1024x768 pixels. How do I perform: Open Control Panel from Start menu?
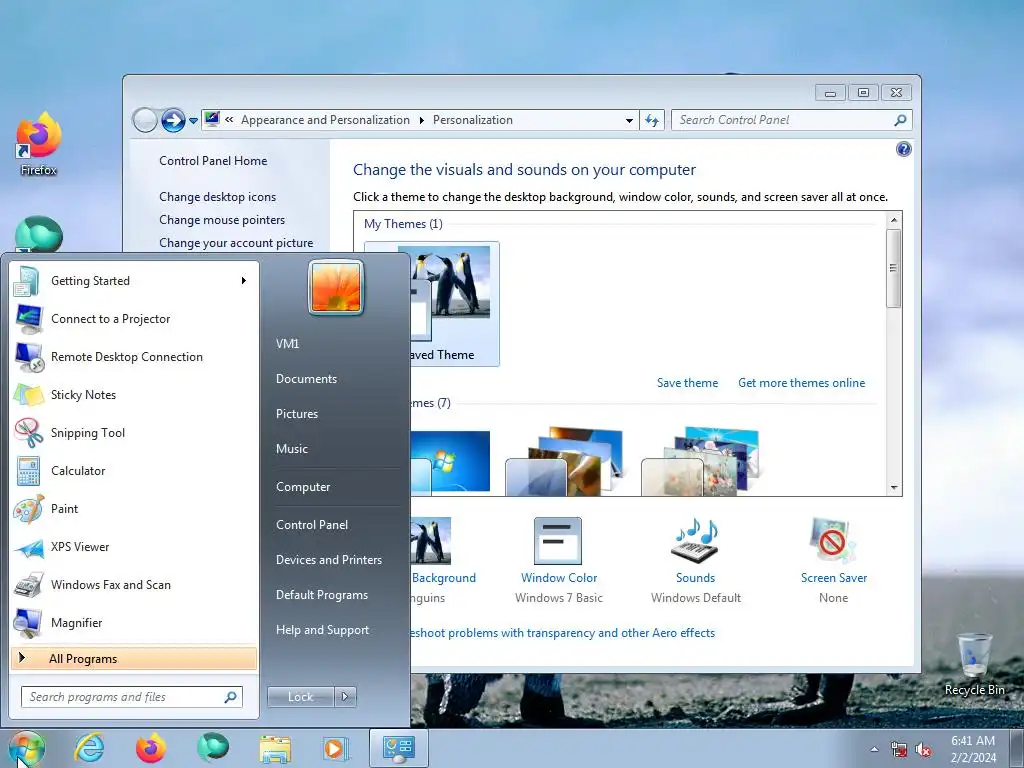tap(312, 525)
